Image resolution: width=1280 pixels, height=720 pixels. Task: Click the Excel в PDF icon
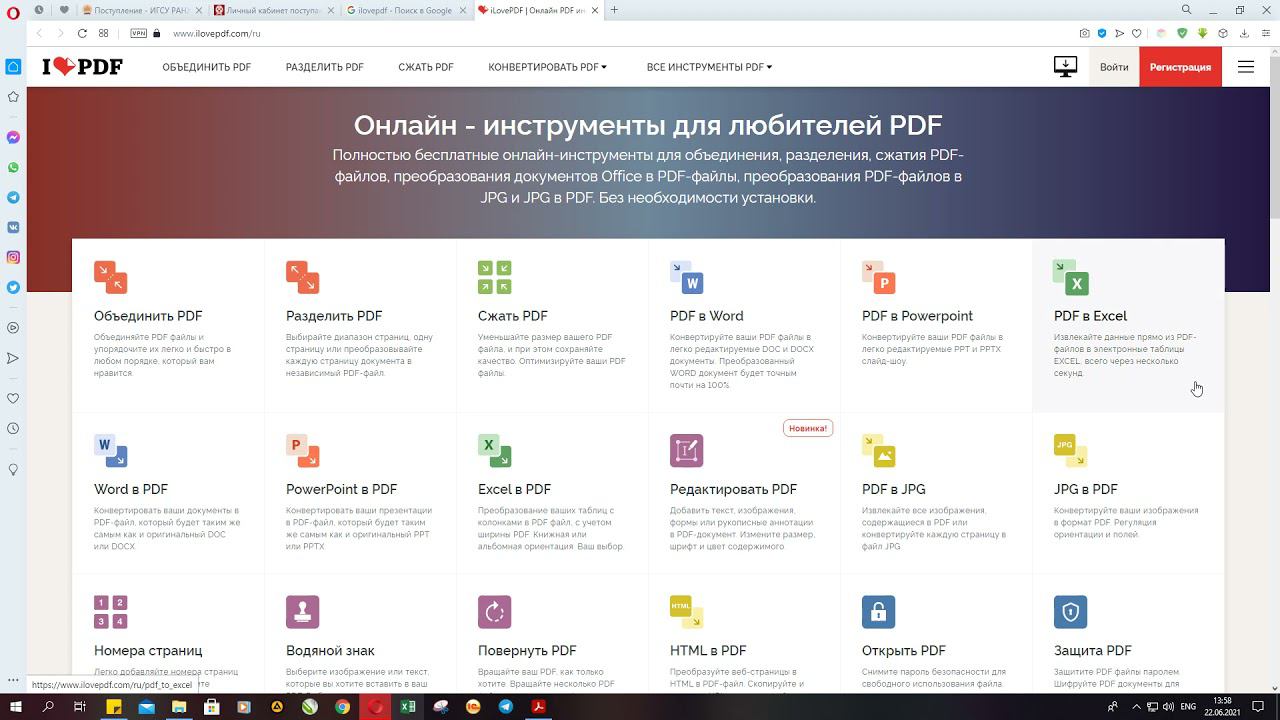[494, 450]
